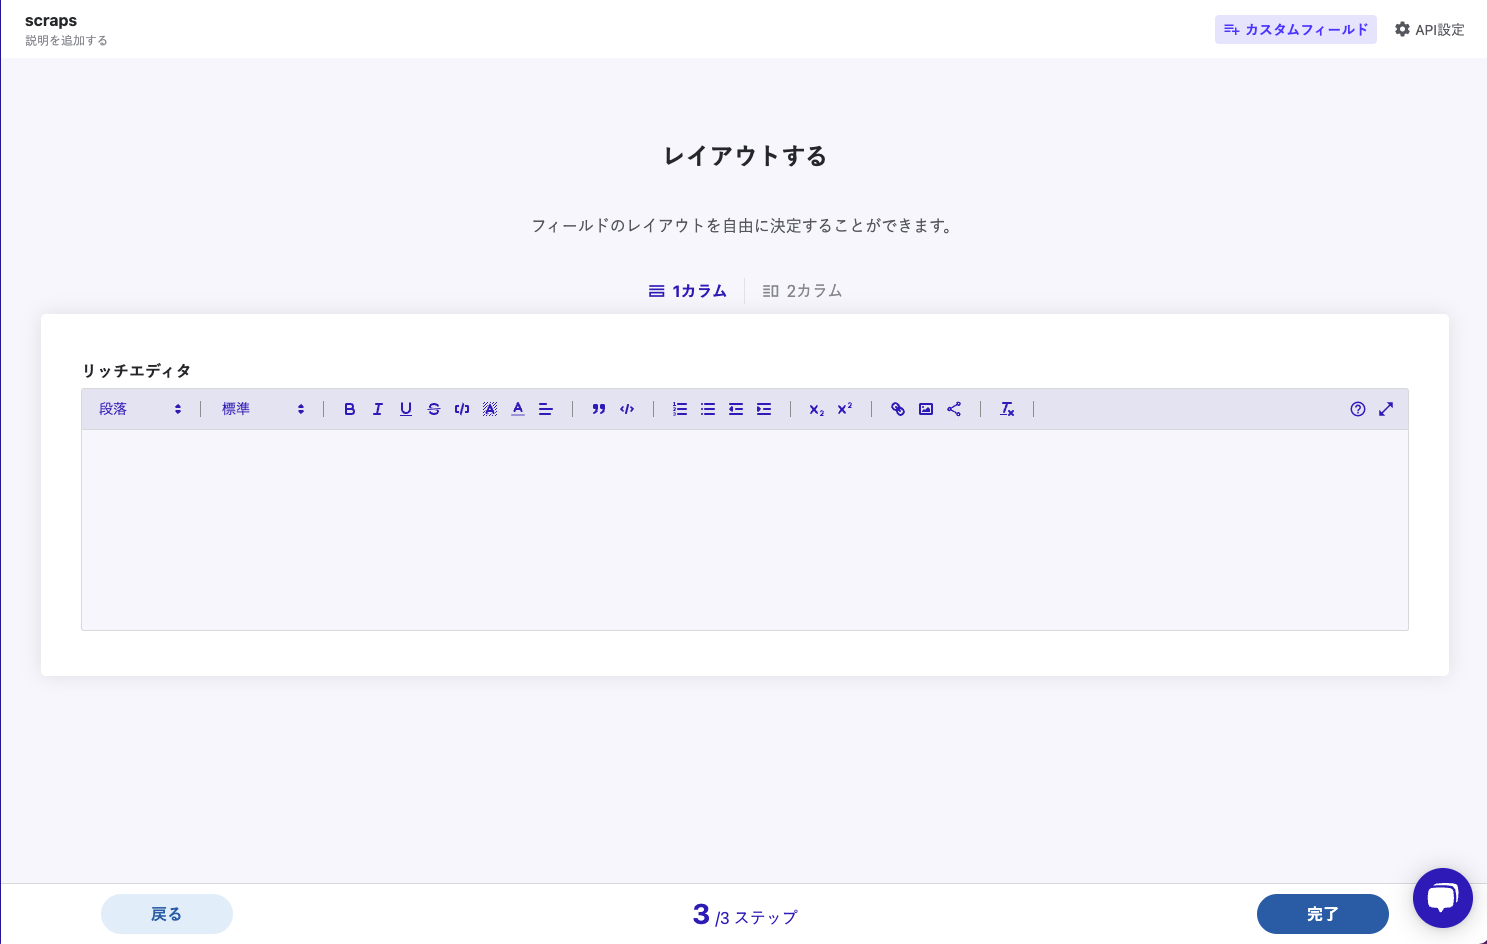
Task: Click the 戻る back button
Action: tap(166, 914)
